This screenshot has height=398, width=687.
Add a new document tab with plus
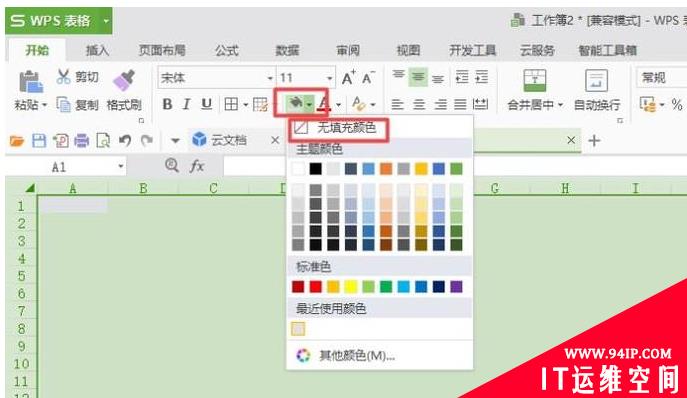coord(594,141)
